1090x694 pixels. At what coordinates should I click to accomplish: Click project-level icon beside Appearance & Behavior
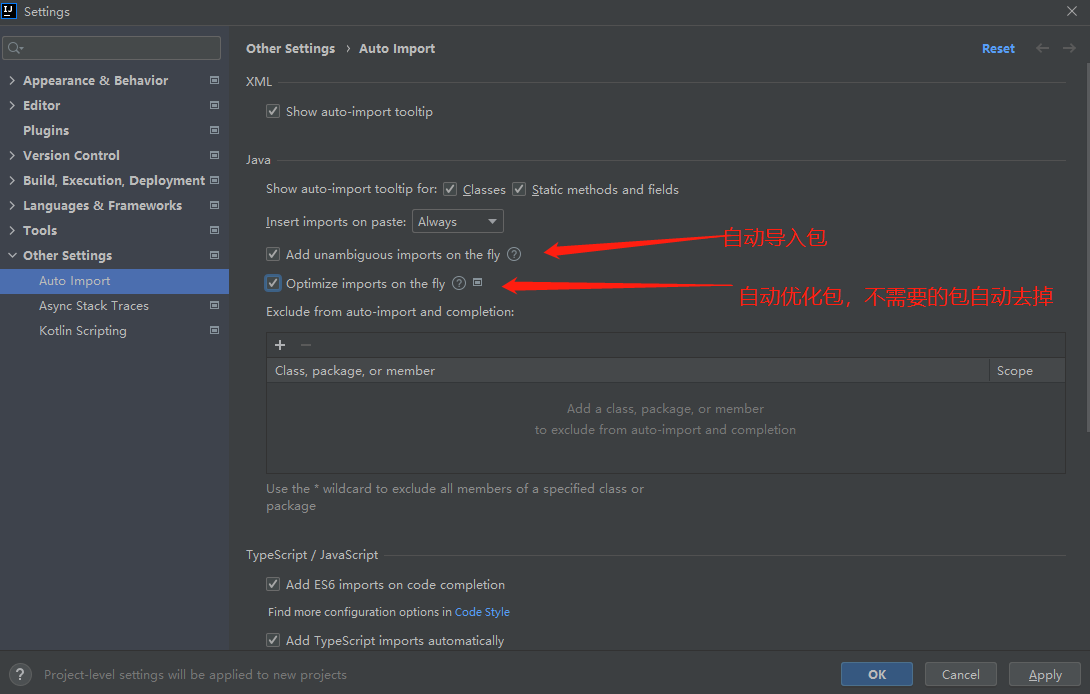[x=214, y=81]
